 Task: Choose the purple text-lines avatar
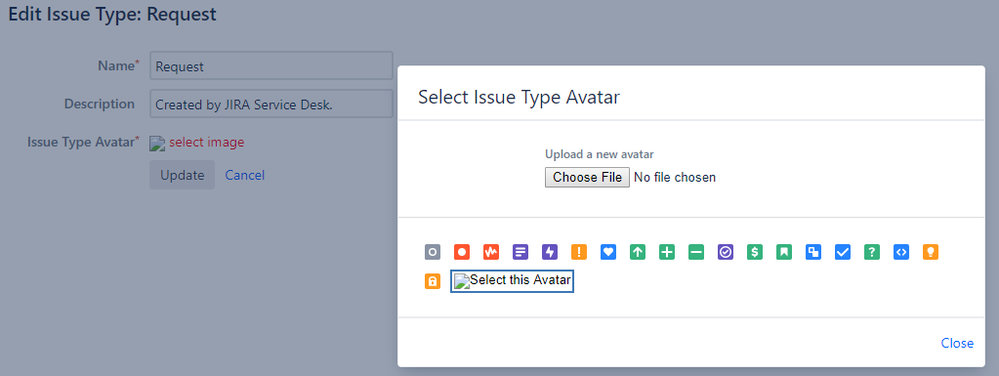pos(521,252)
